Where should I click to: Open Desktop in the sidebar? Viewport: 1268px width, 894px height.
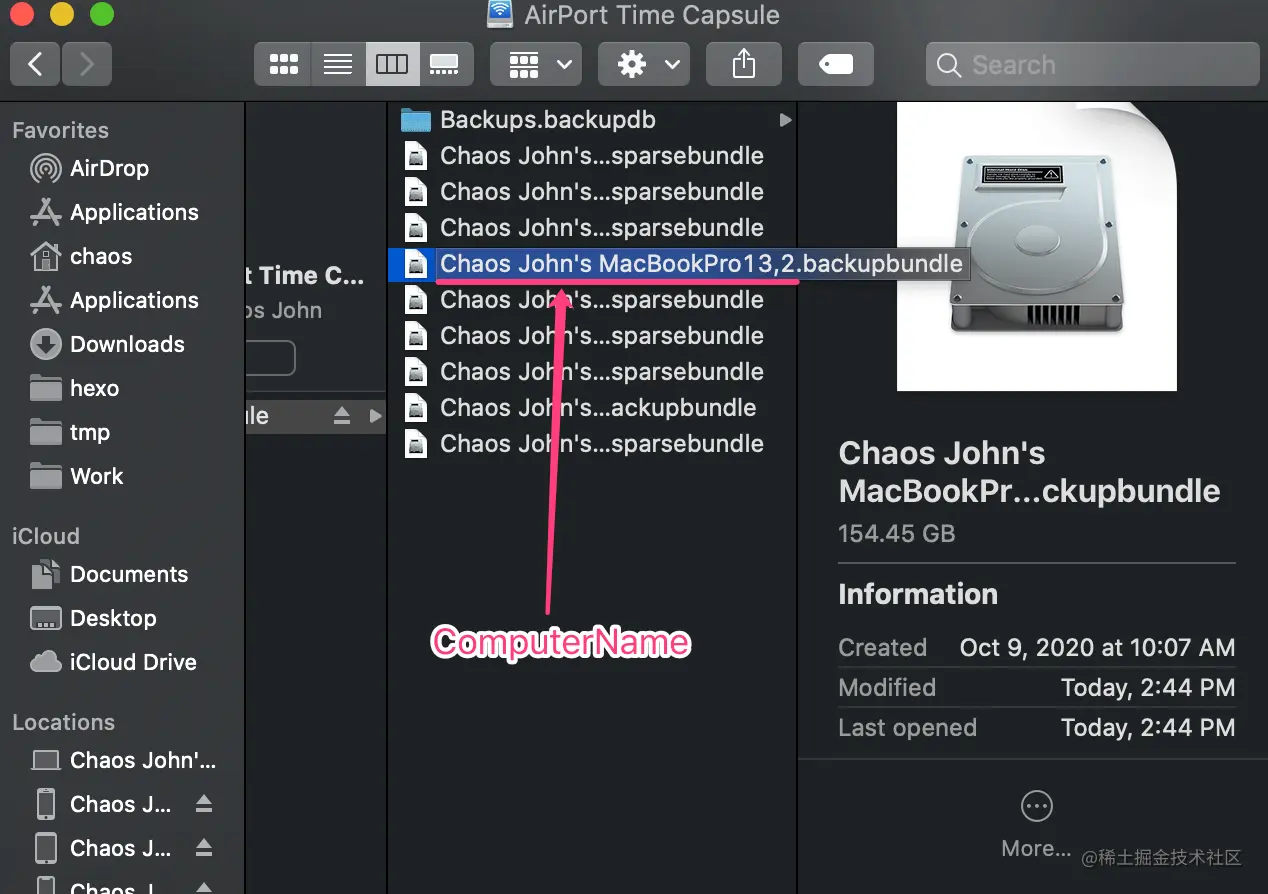[x=113, y=618]
